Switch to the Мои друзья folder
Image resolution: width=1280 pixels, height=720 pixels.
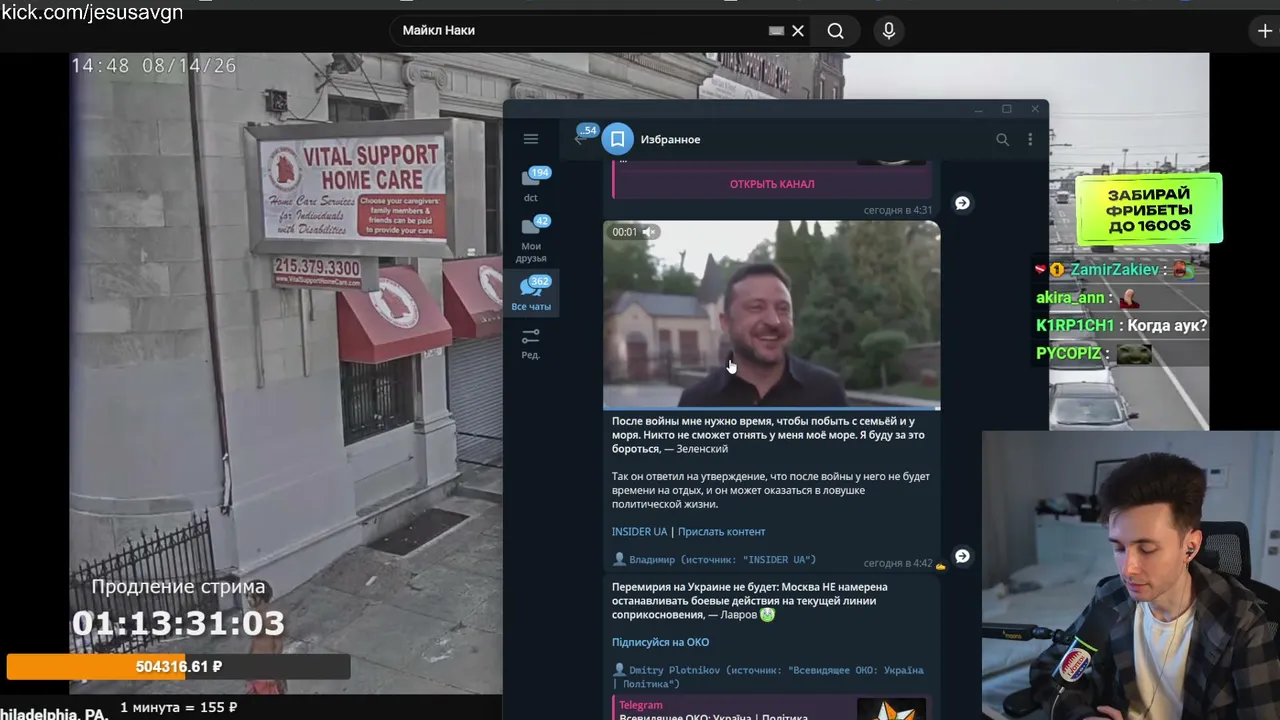pos(531,240)
